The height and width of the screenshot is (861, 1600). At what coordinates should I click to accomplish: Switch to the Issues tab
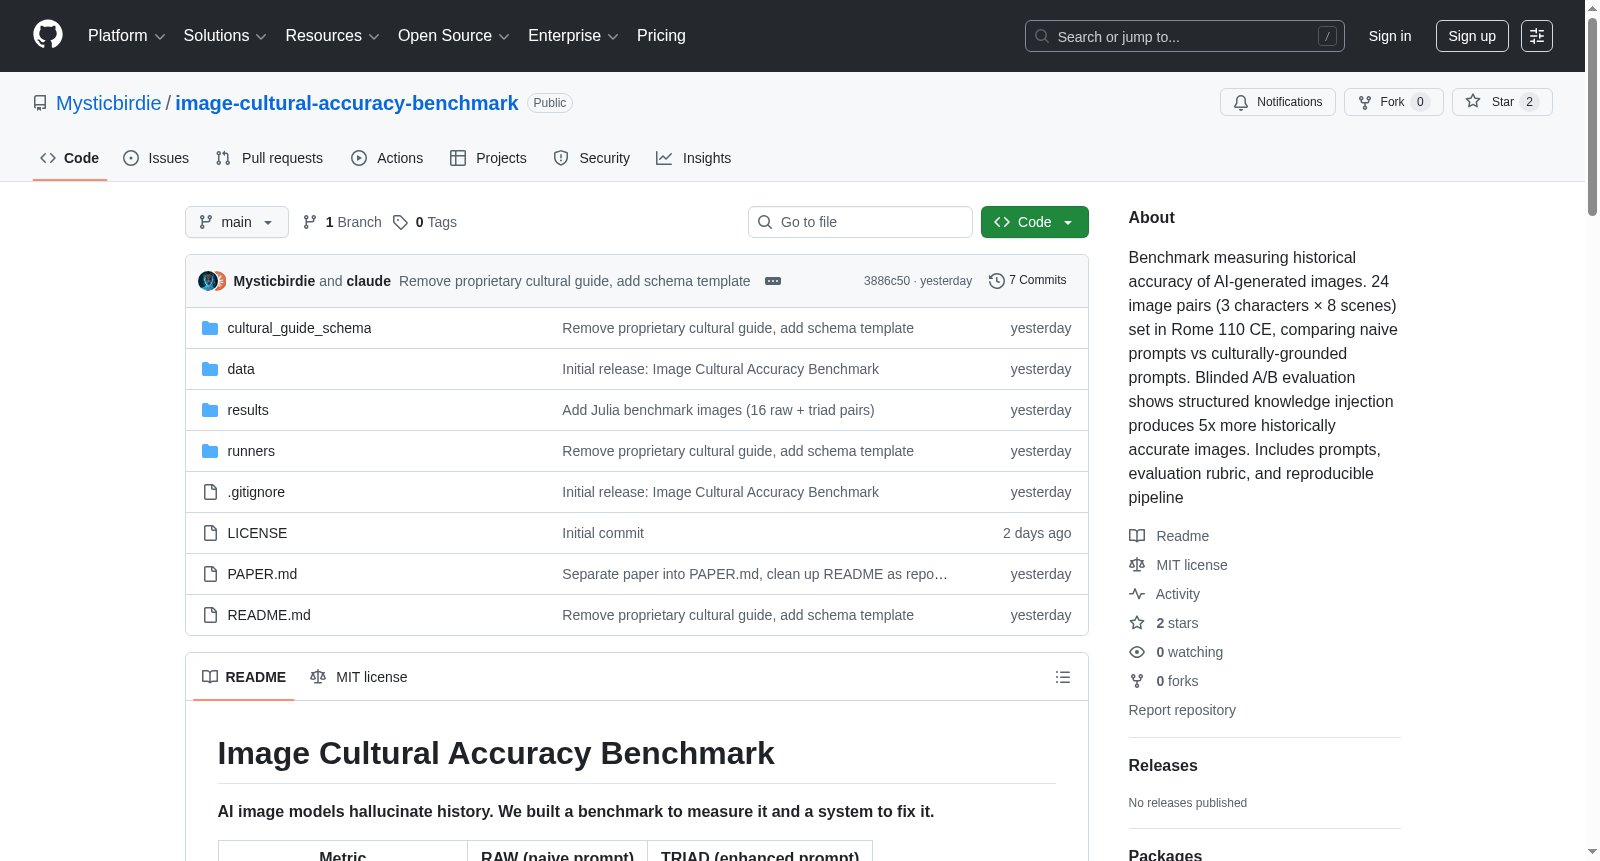click(x=156, y=158)
